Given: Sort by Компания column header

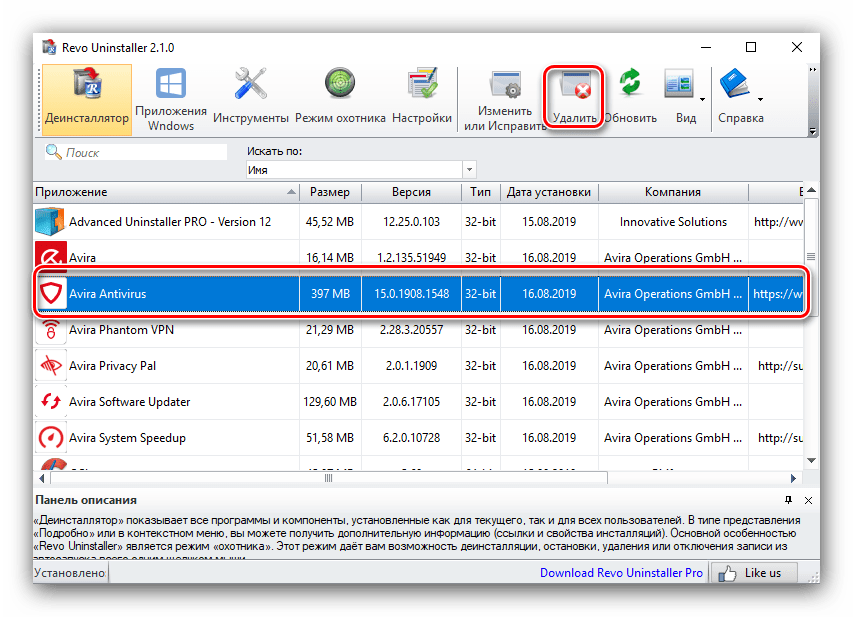Looking at the screenshot, I should pos(673,192).
